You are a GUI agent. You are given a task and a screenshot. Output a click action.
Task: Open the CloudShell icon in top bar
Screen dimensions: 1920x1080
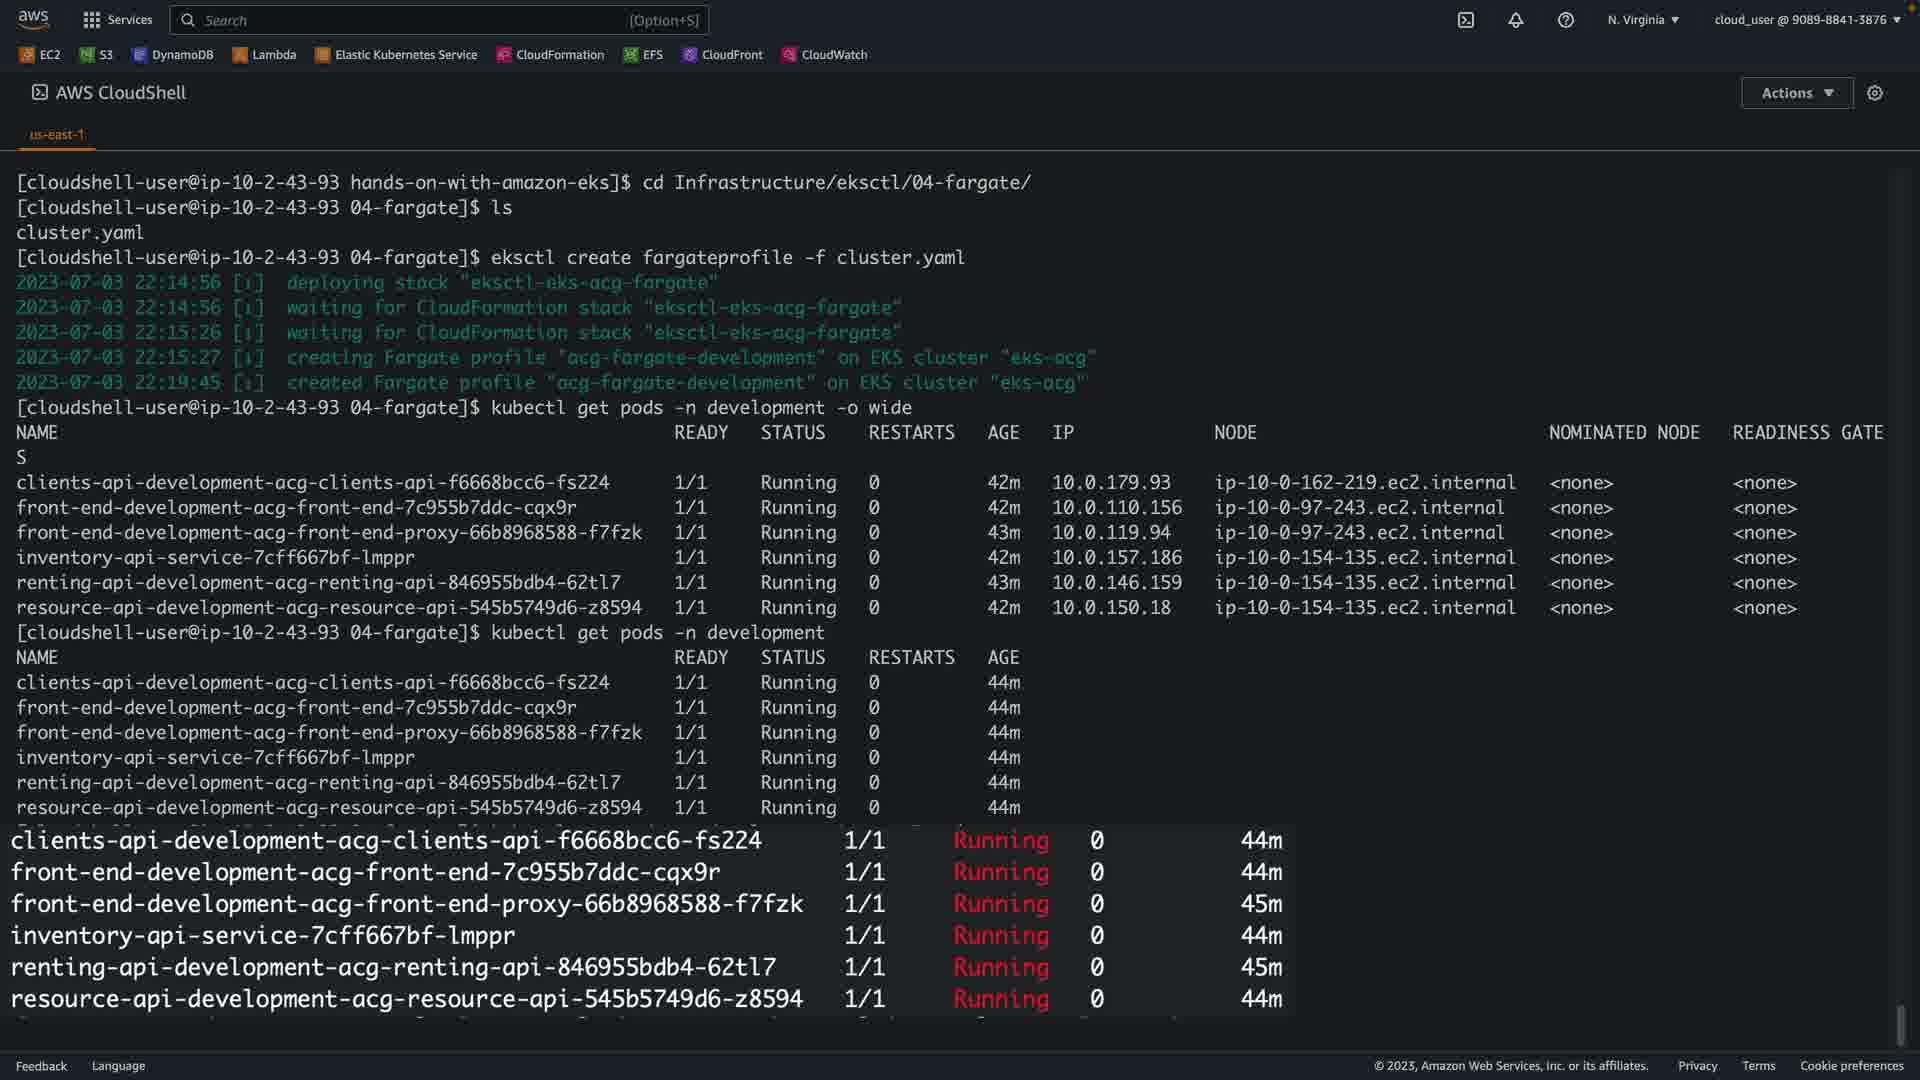coord(1465,20)
